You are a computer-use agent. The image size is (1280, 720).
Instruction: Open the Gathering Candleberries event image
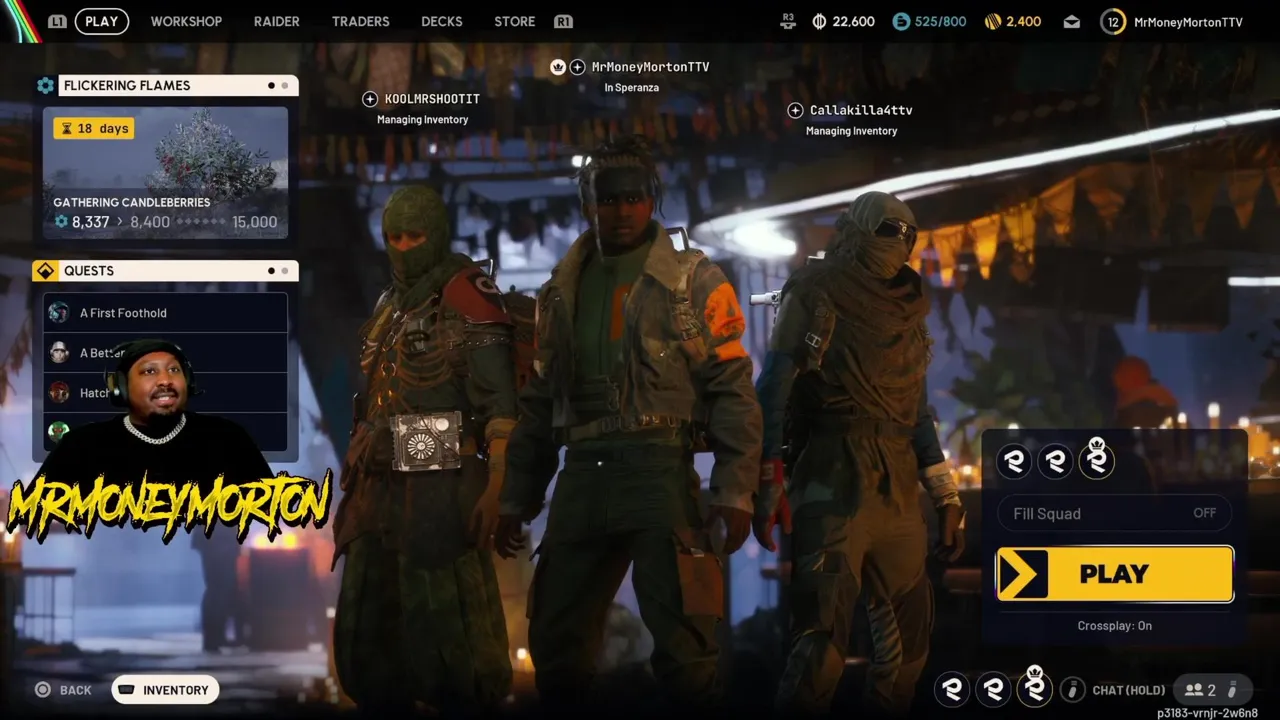pos(165,173)
